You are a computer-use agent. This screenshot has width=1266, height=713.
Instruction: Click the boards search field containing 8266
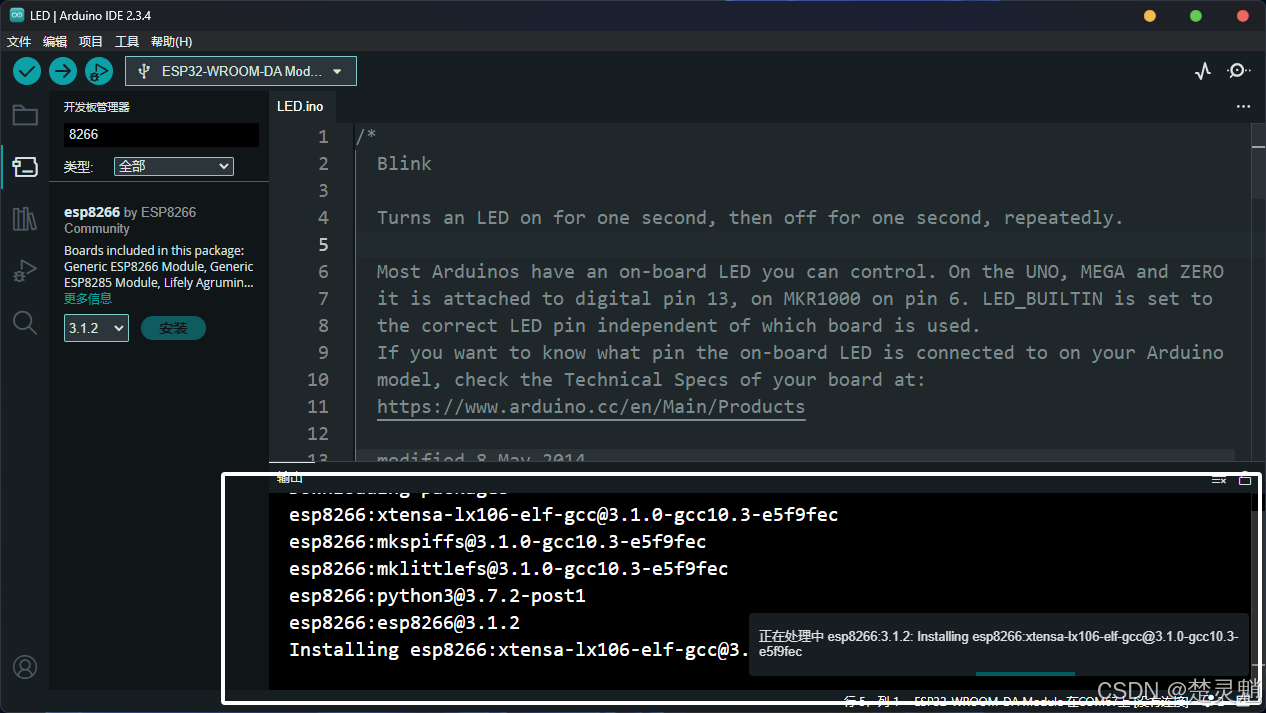click(x=161, y=134)
